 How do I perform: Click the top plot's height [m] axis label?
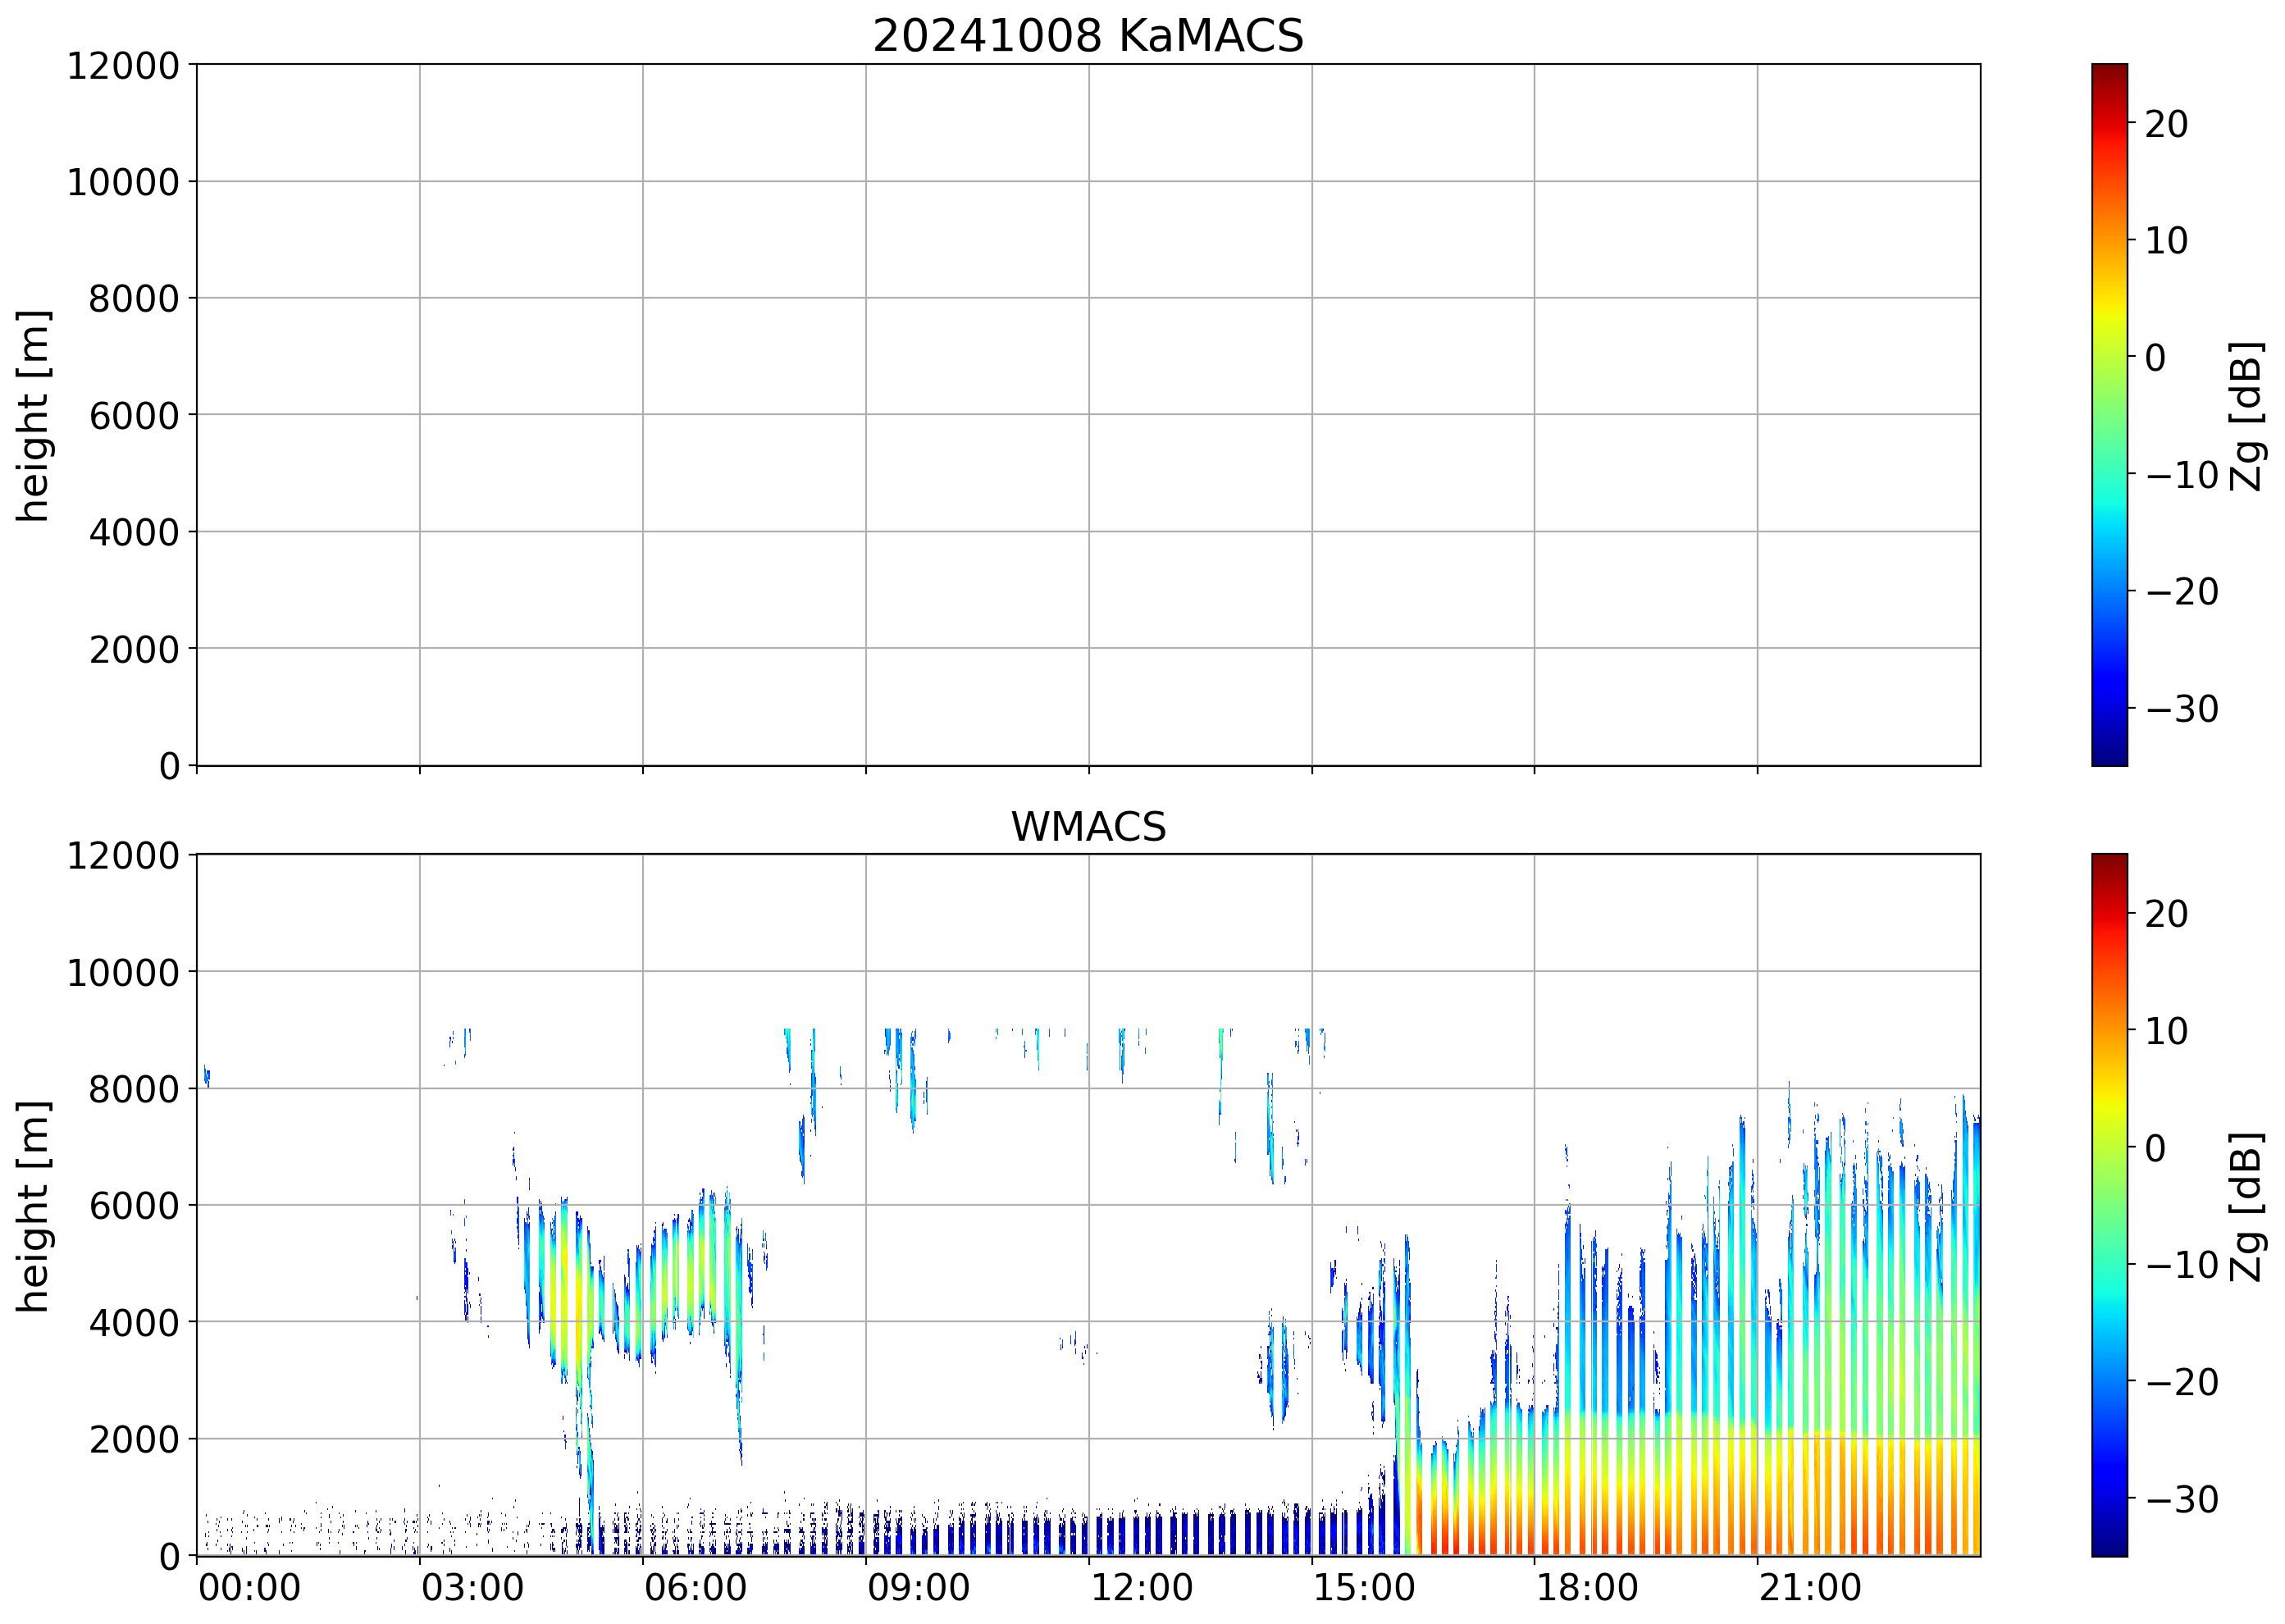32,415
